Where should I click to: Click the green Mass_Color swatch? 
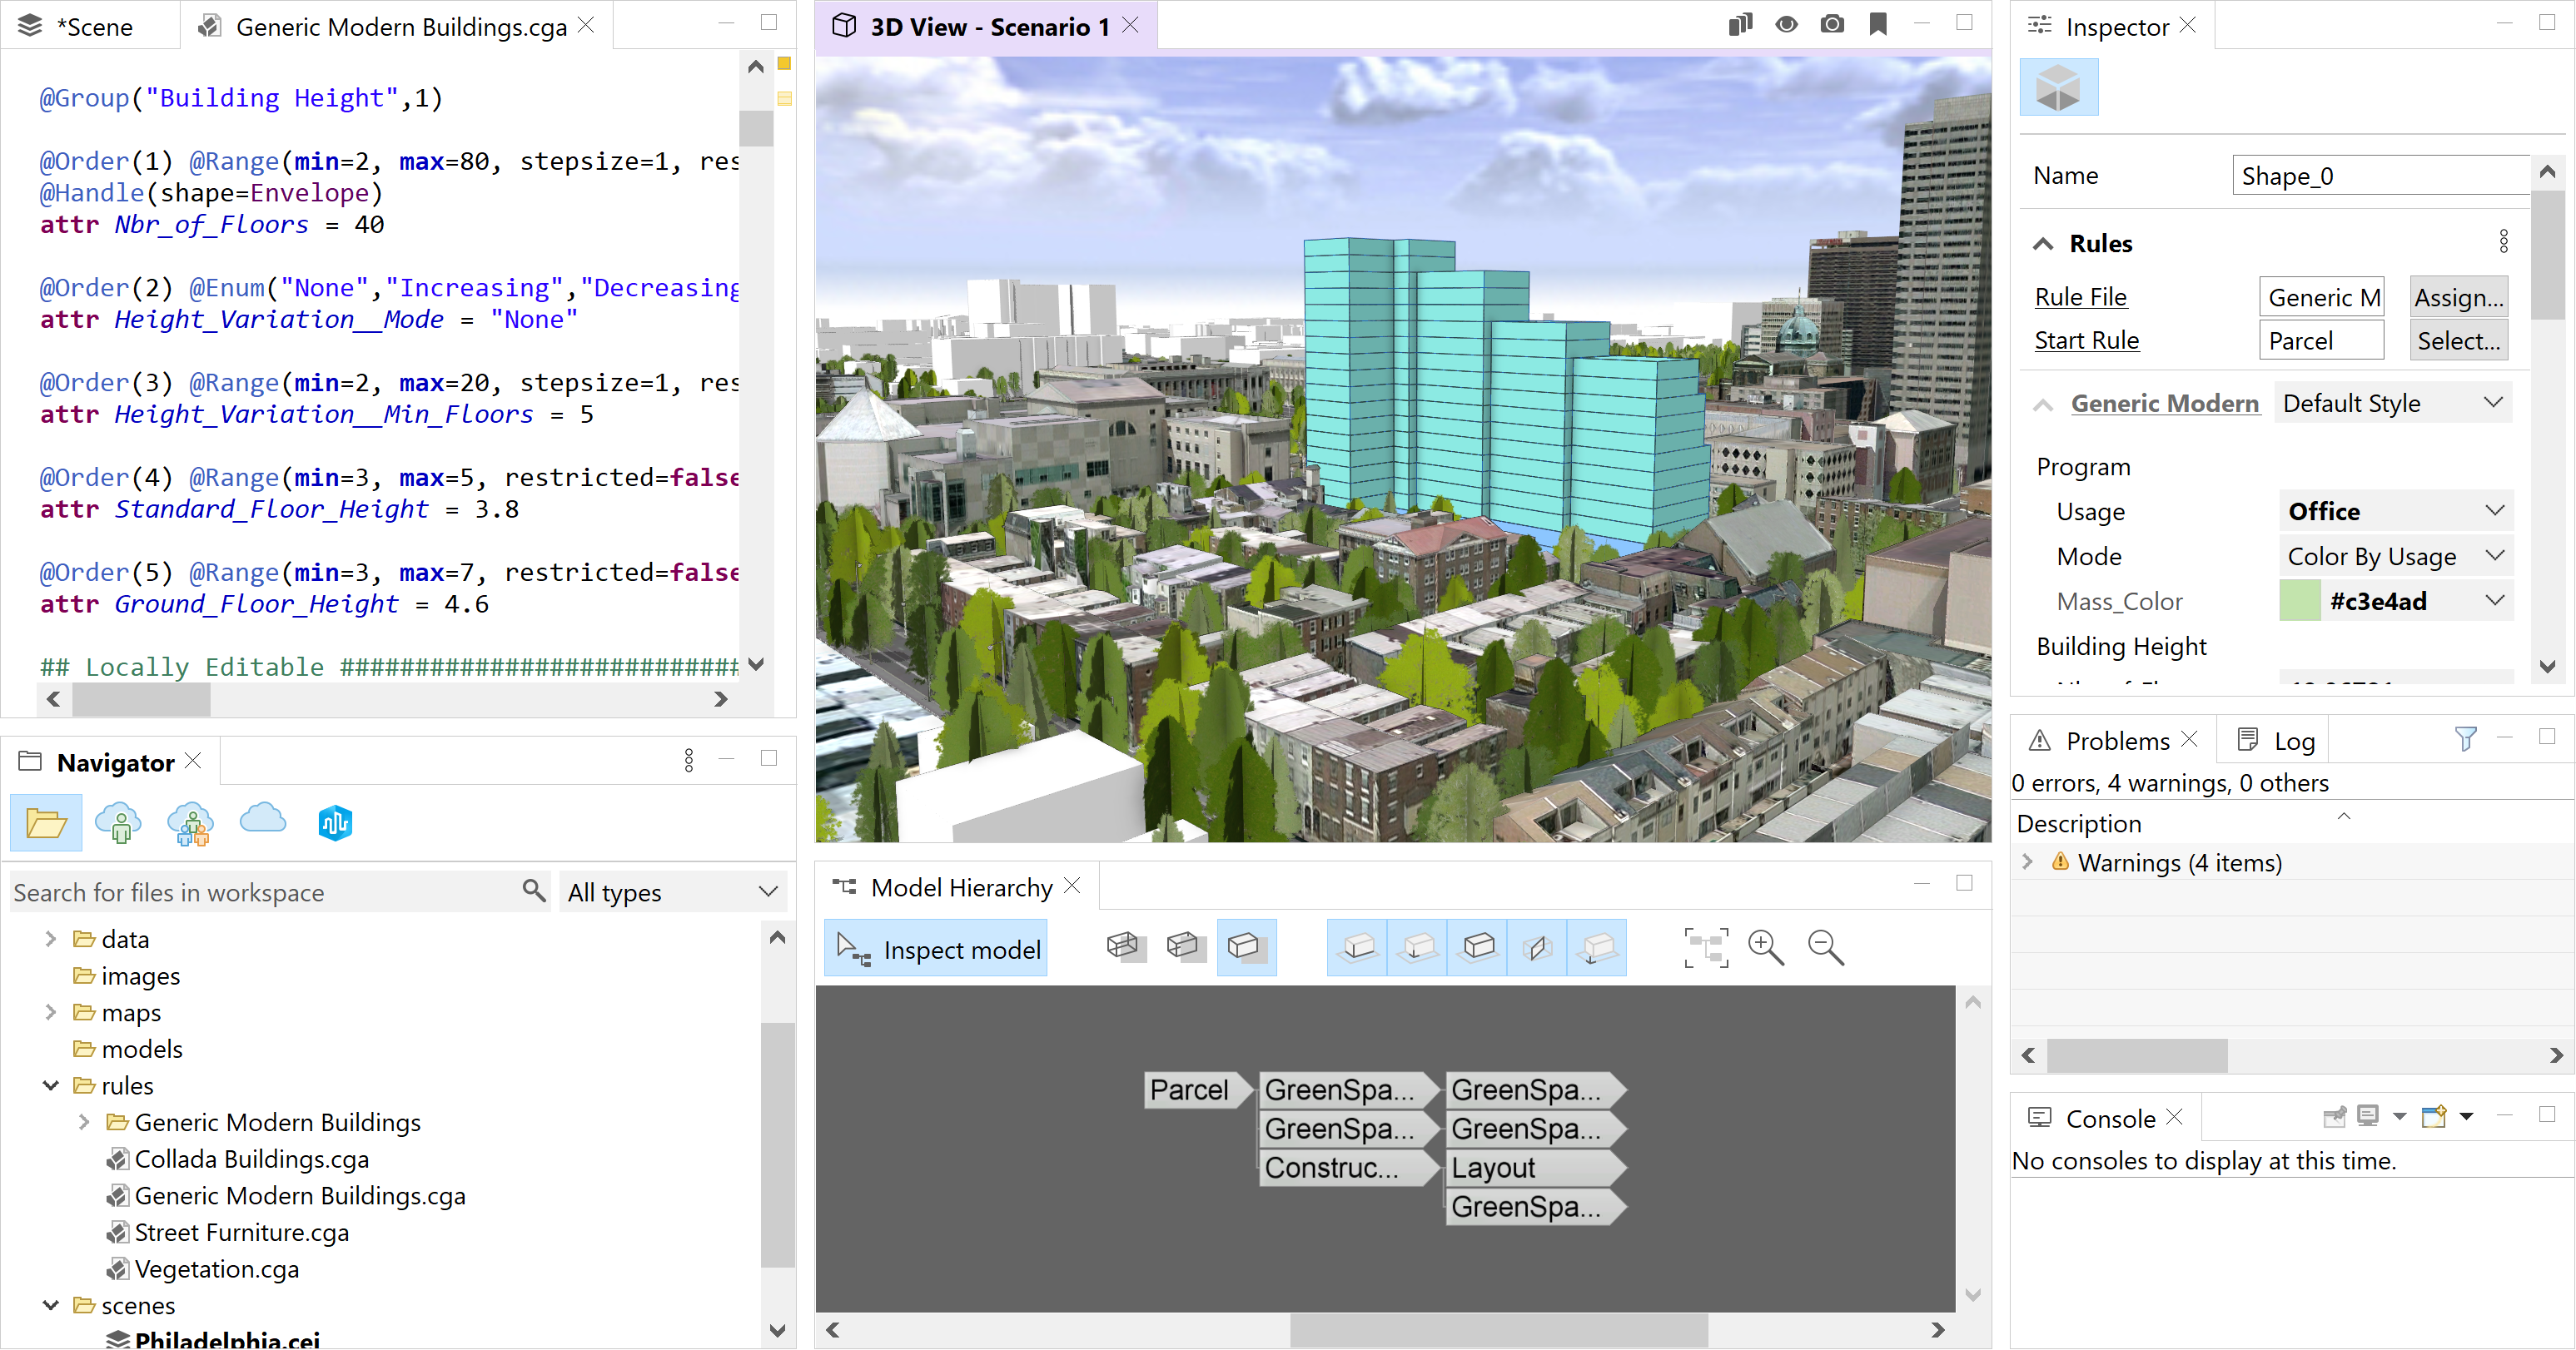2299,601
